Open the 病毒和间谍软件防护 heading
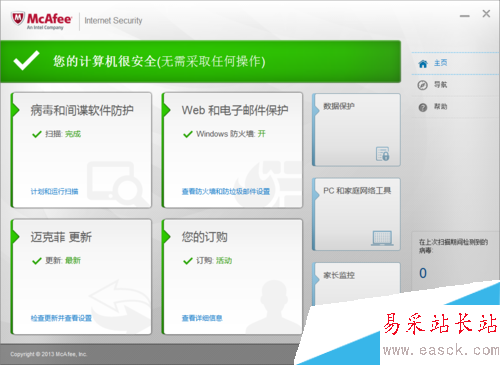Screen dimensions: 500x365 tap(82, 110)
